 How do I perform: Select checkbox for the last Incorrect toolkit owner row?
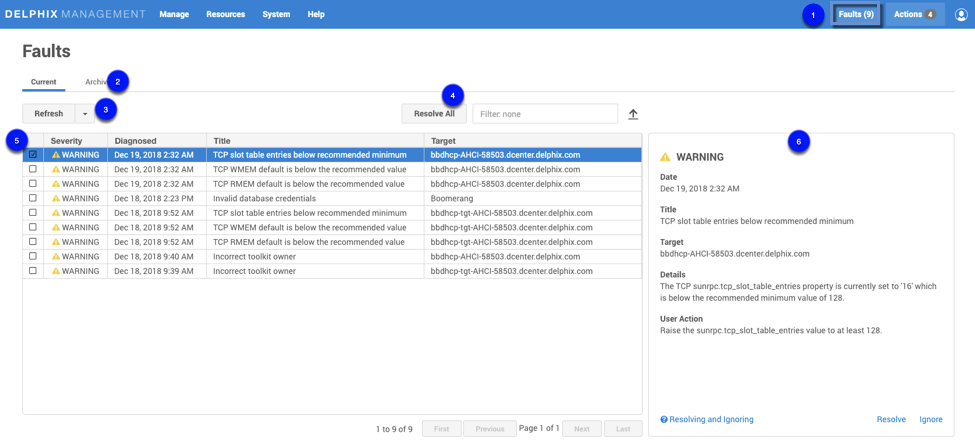(33, 271)
